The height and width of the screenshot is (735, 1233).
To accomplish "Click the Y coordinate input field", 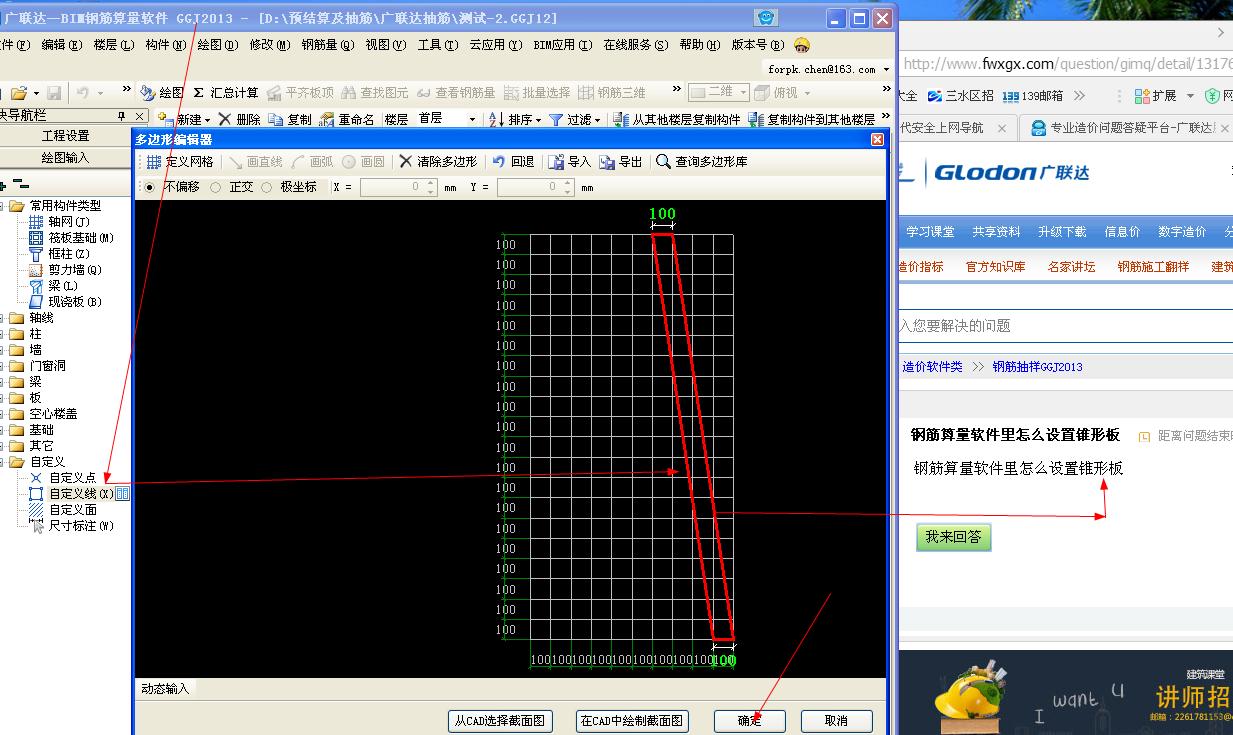I will 535,187.
